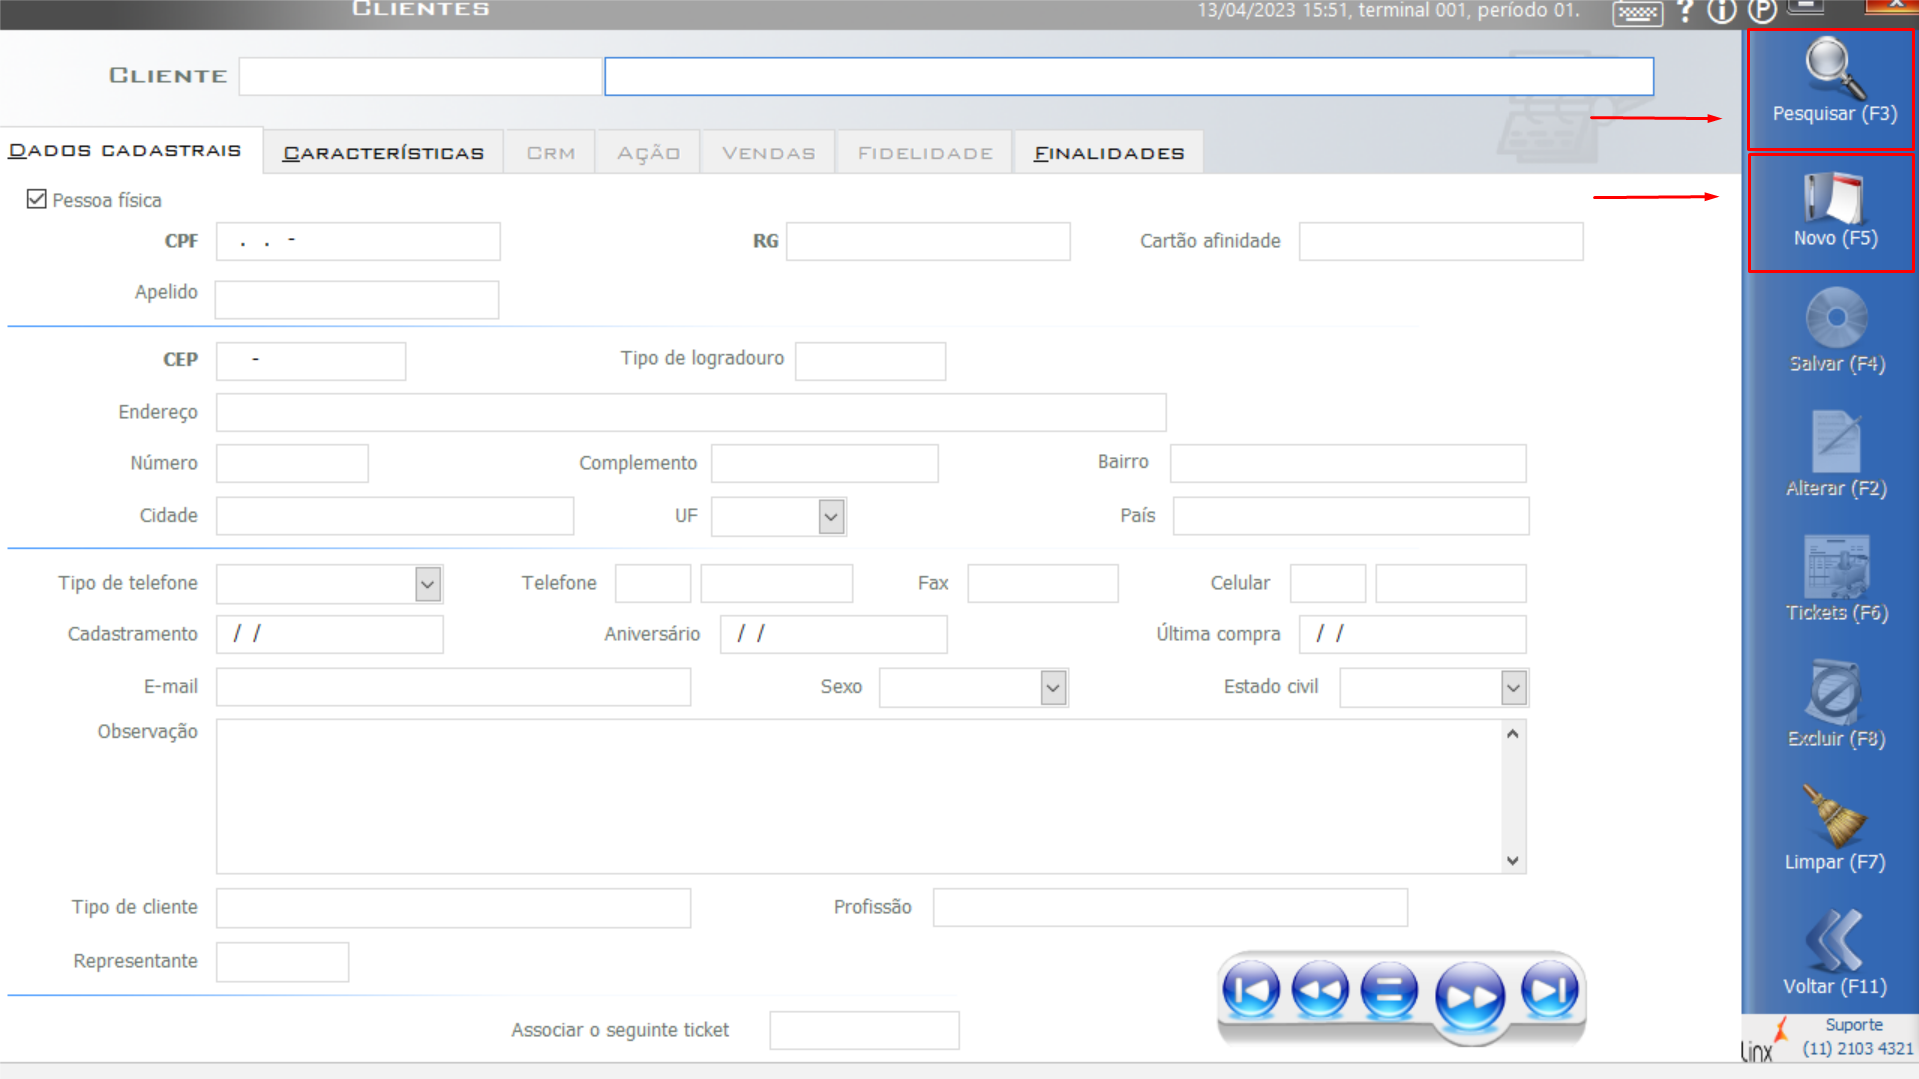Screen dimensions: 1919x1079
Task: Focus the Endereço field
Action: (x=691, y=412)
